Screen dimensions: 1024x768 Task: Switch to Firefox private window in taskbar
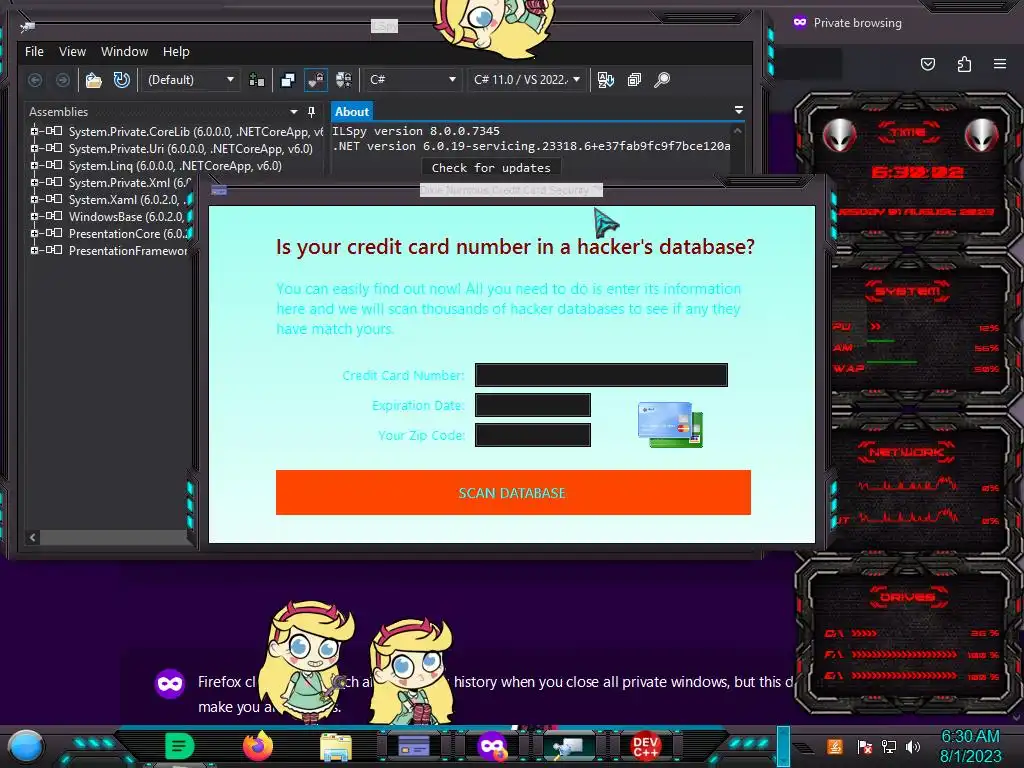click(492, 746)
